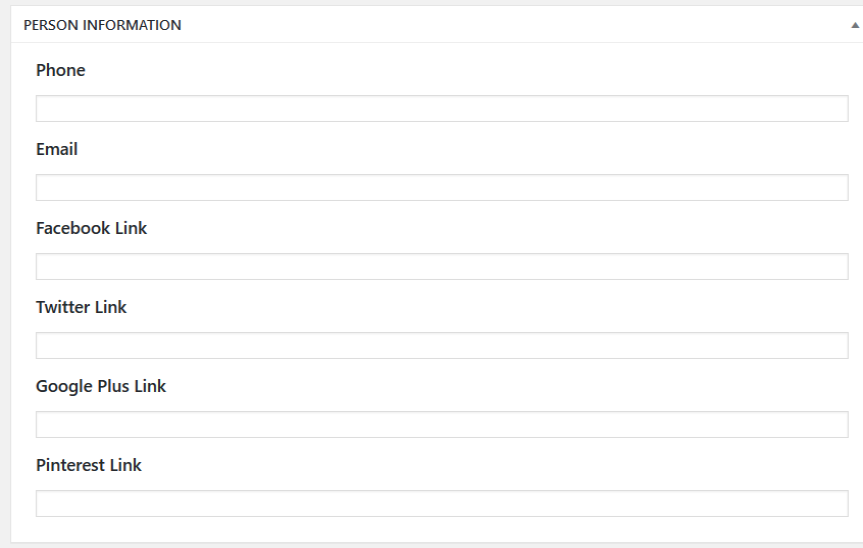863x548 pixels.
Task: Click the word 'Plus' in Google Plus label
Action: 111,386
